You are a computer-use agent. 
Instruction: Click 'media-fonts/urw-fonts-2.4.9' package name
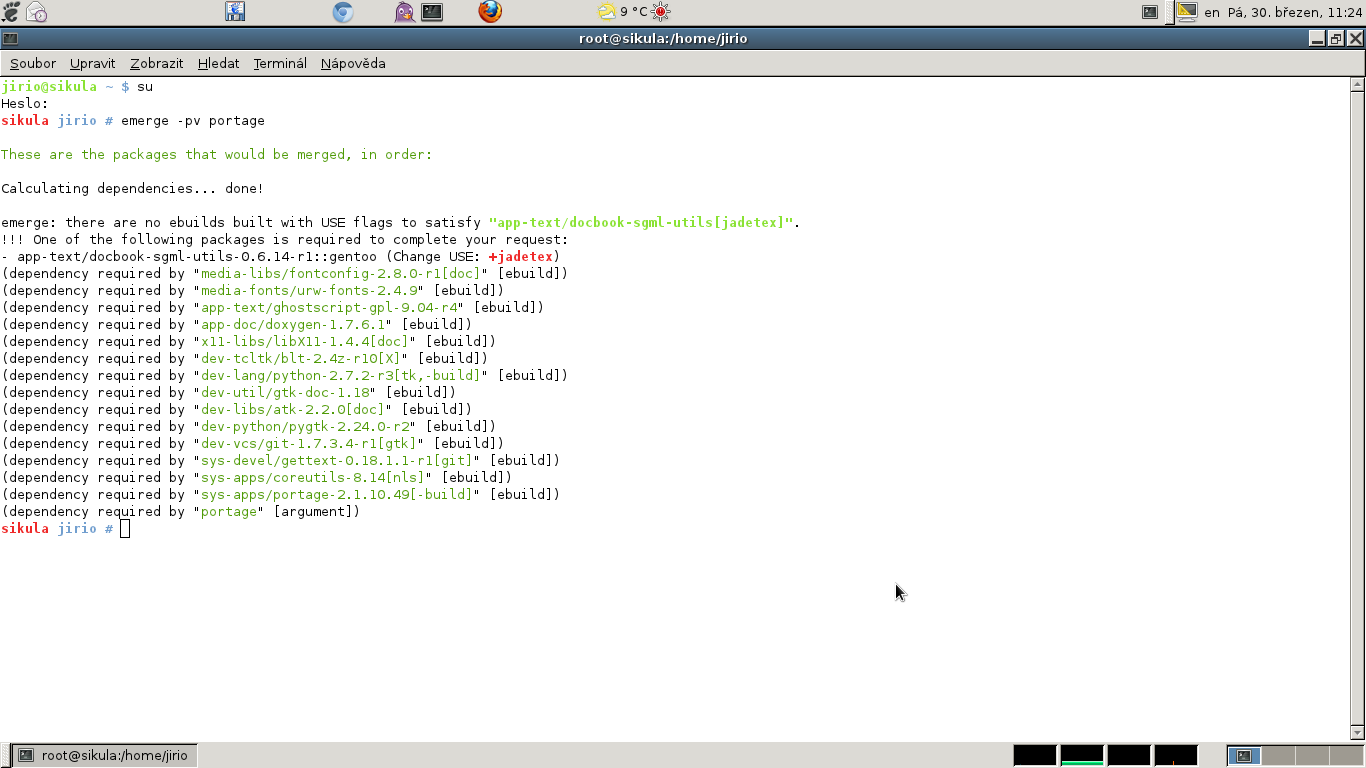(308, 290)
